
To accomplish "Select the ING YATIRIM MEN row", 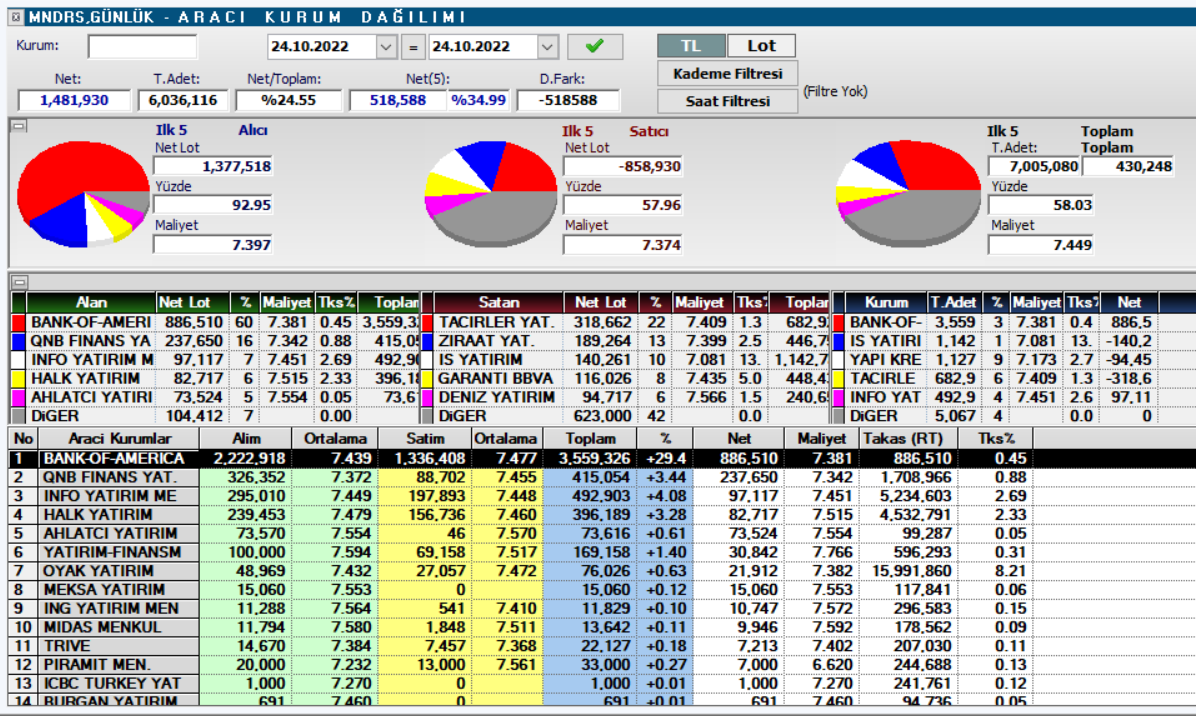I will coord(602,608).
